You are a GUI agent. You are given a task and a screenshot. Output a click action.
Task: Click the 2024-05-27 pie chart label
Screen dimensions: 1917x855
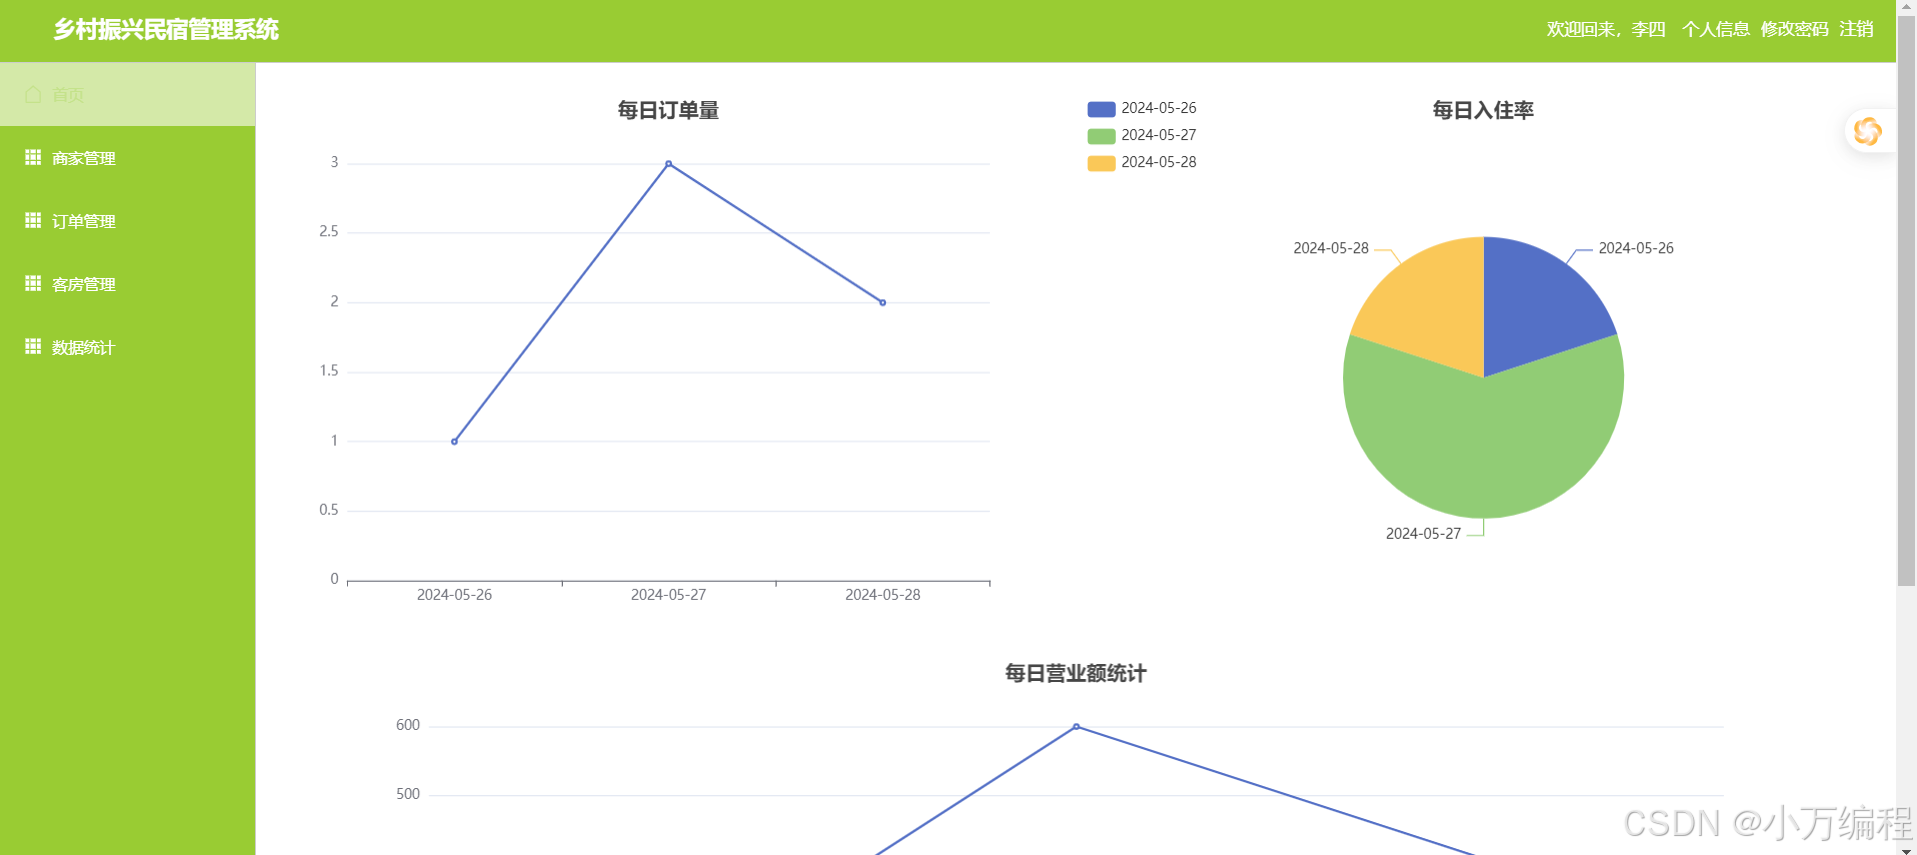point(1423,534)
